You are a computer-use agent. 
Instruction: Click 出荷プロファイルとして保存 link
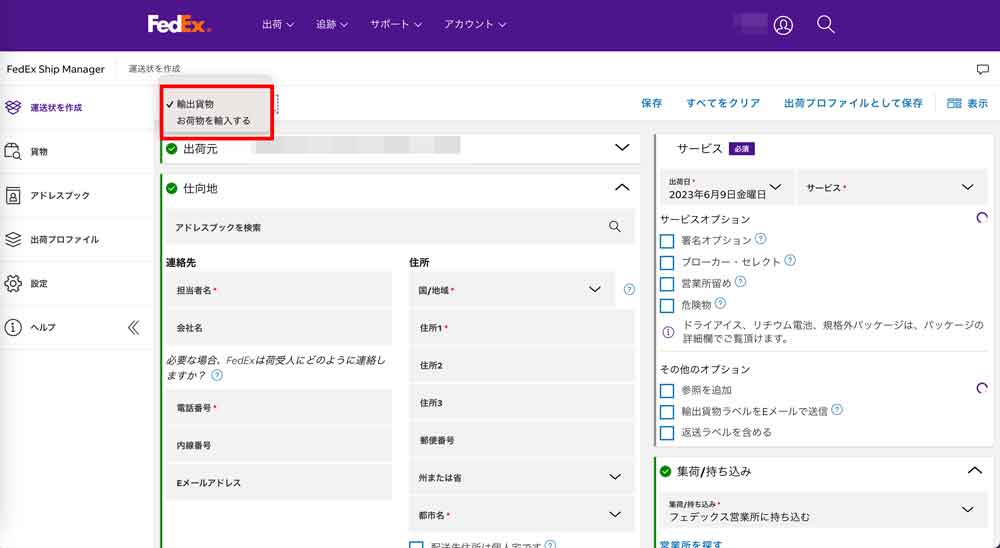click(853, 103)
